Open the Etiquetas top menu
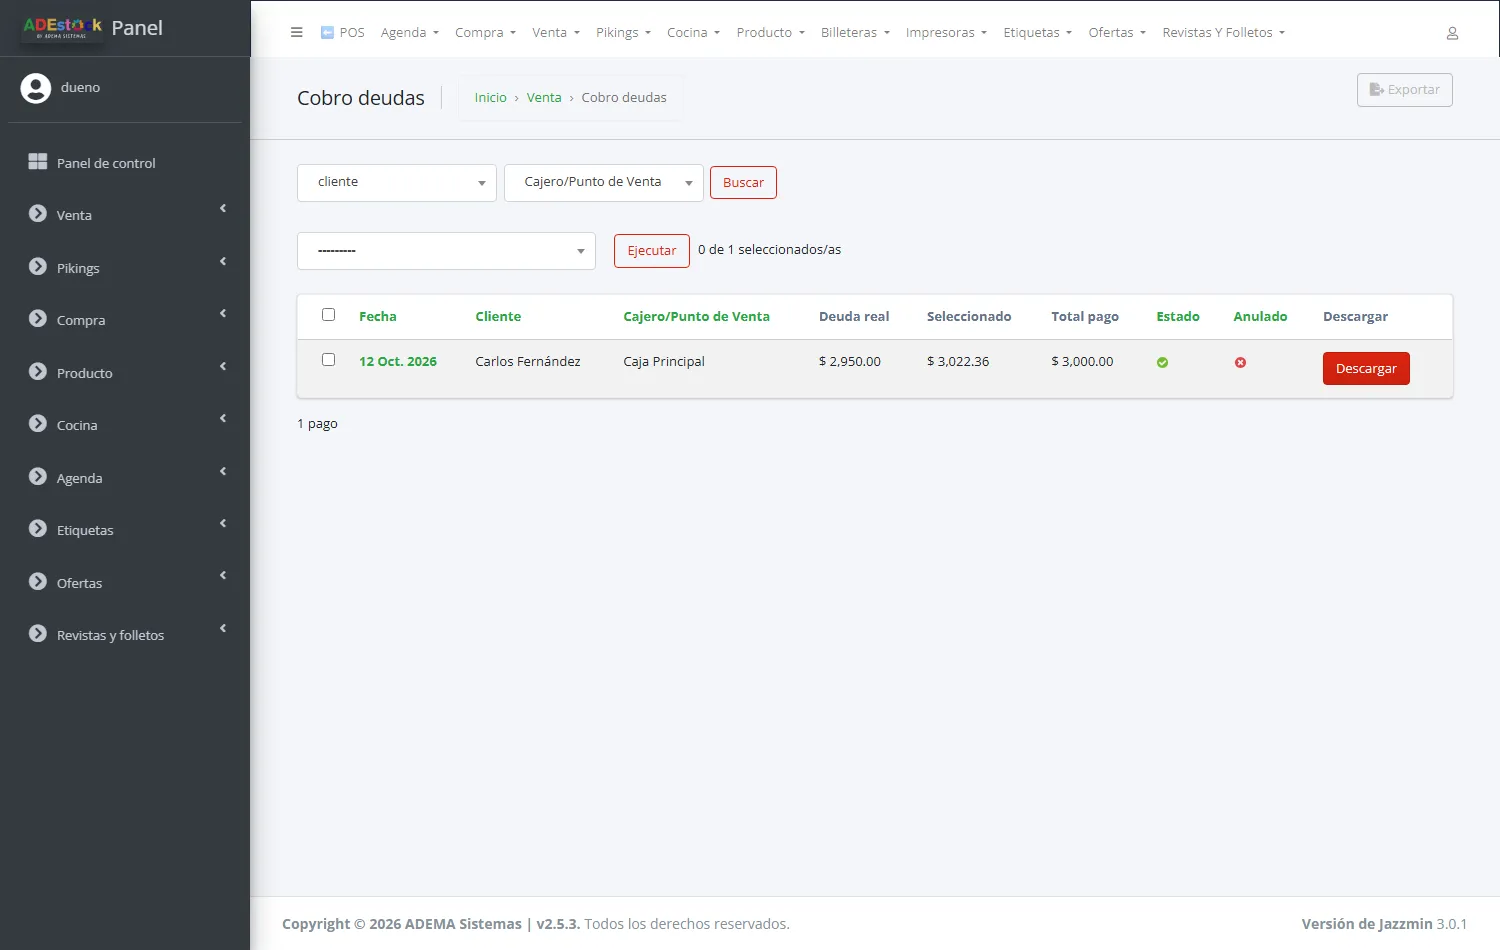 click(1037, 33)
